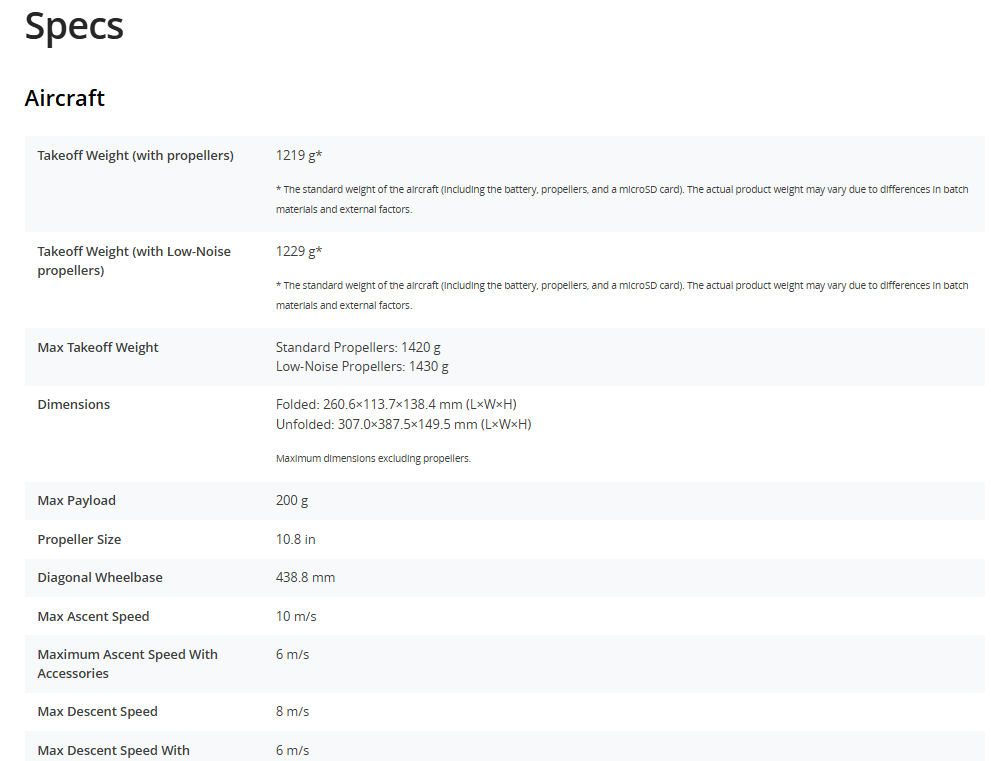This screenshot has height=761, width=991.
Task: Click the Aircraft section heading
Action: pyautogui.click(x=64, y=98)
